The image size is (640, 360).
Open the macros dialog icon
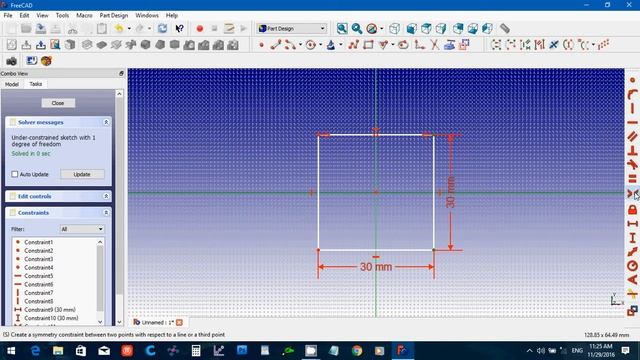tap(229, 29)
